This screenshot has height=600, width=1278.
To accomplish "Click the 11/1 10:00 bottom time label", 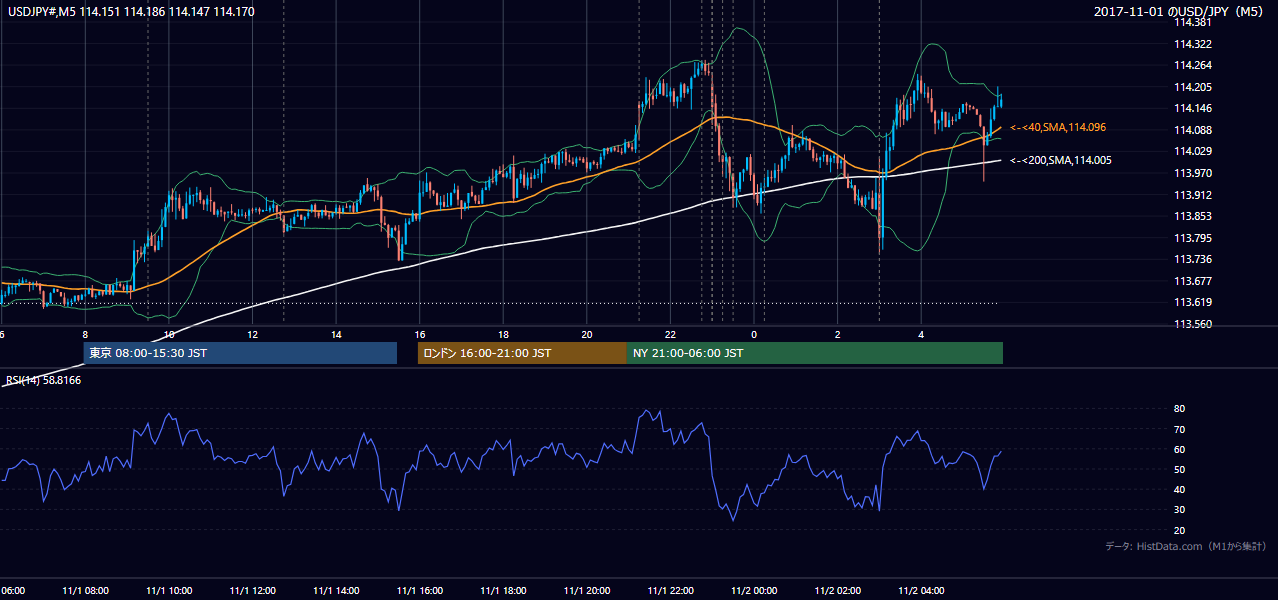I will pos(169,591).
